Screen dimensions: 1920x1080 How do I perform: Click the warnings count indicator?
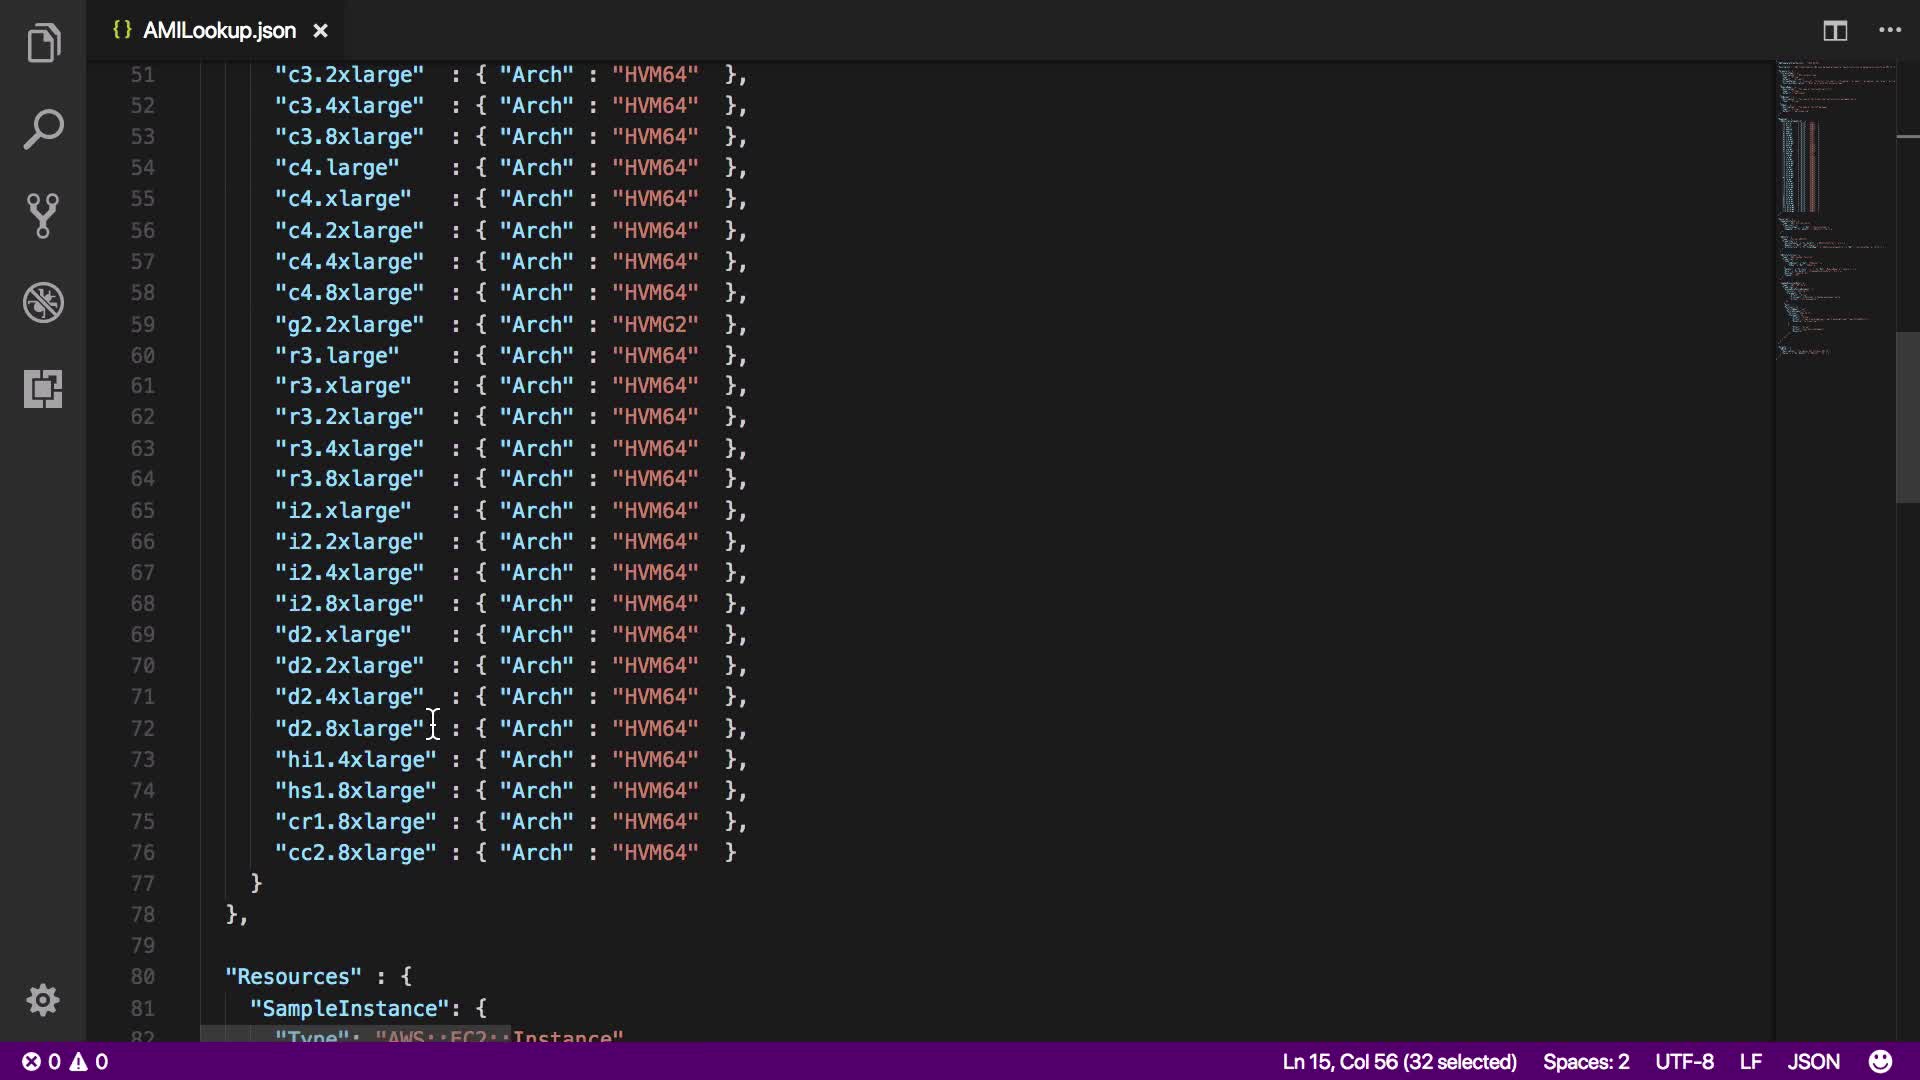pos(89,1062)
